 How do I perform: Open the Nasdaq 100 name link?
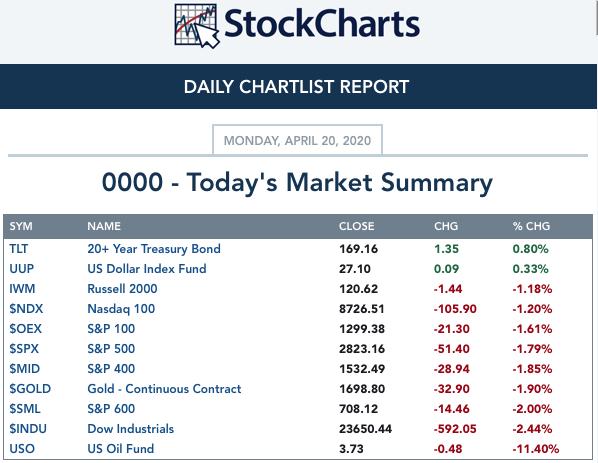(x=121, y=309)
